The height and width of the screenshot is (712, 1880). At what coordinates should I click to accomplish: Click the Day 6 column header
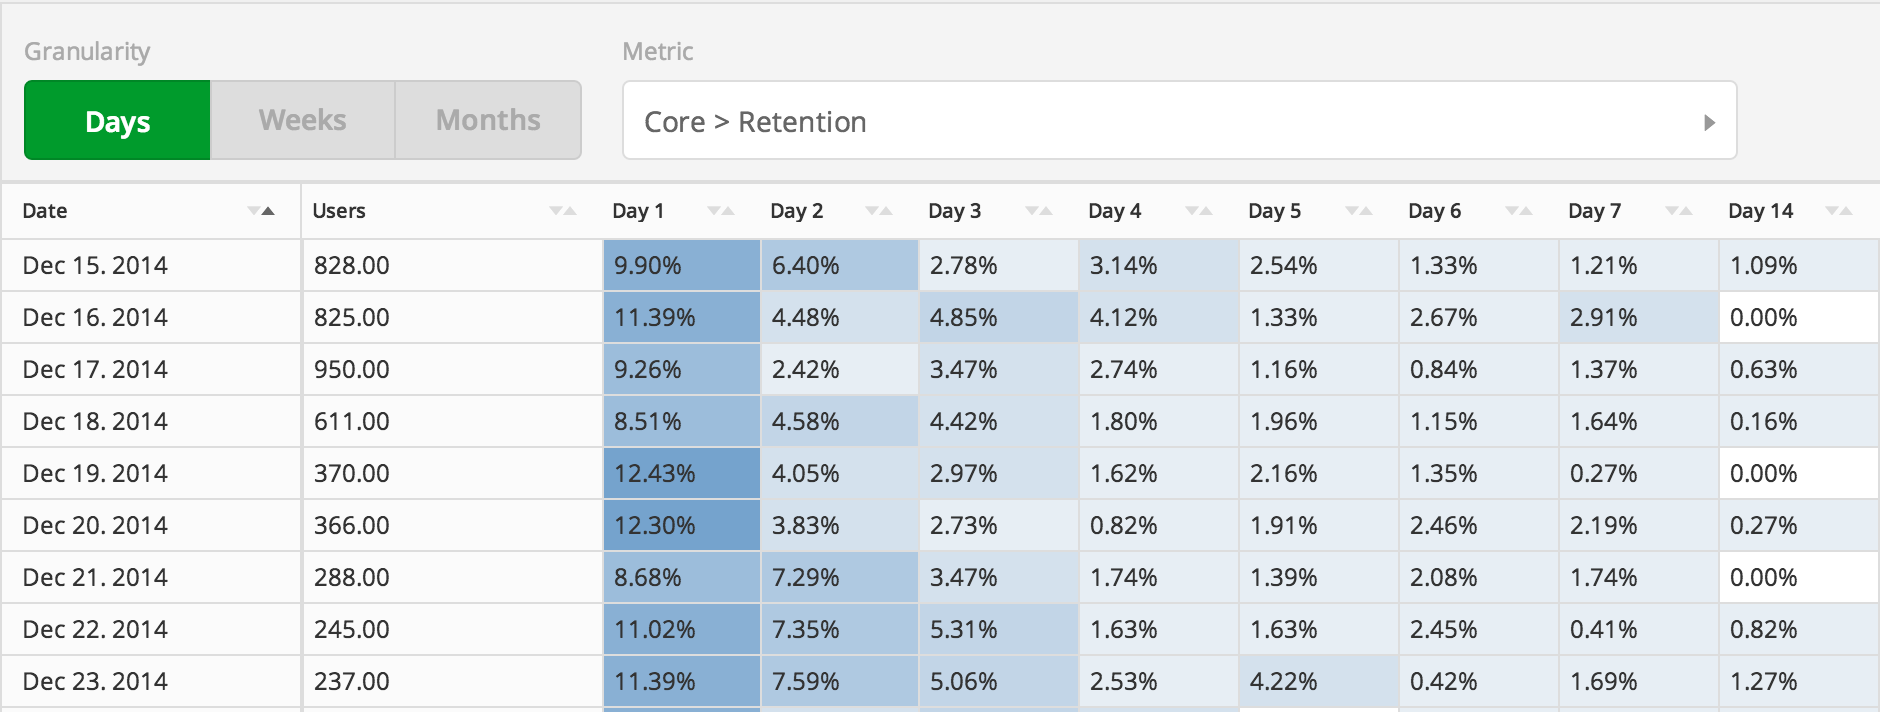click(1435, 211)
